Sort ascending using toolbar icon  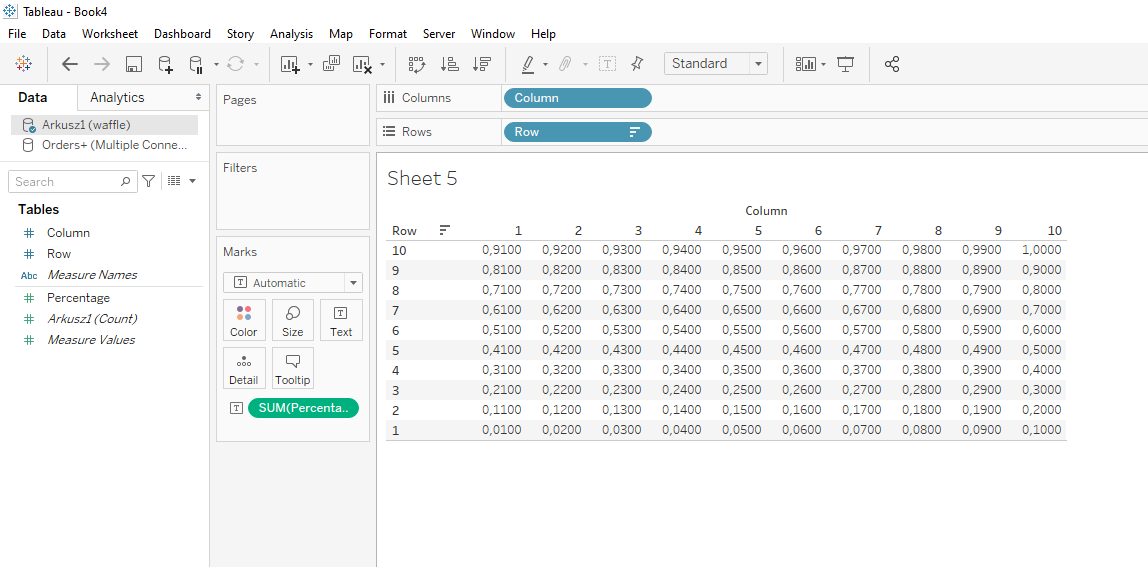coord(450,64)
